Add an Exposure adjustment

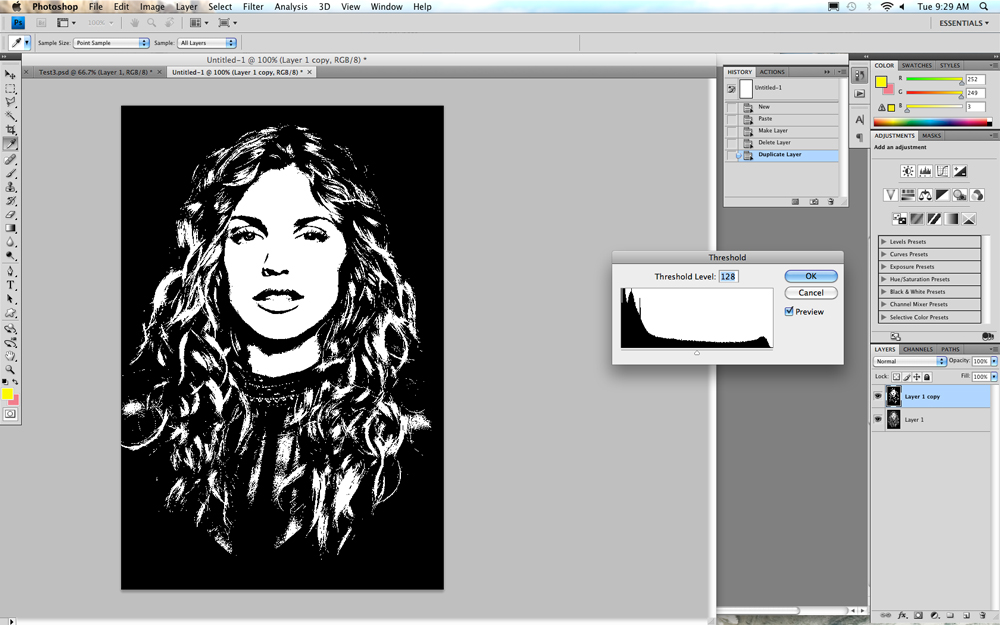(x=959, y=171)
